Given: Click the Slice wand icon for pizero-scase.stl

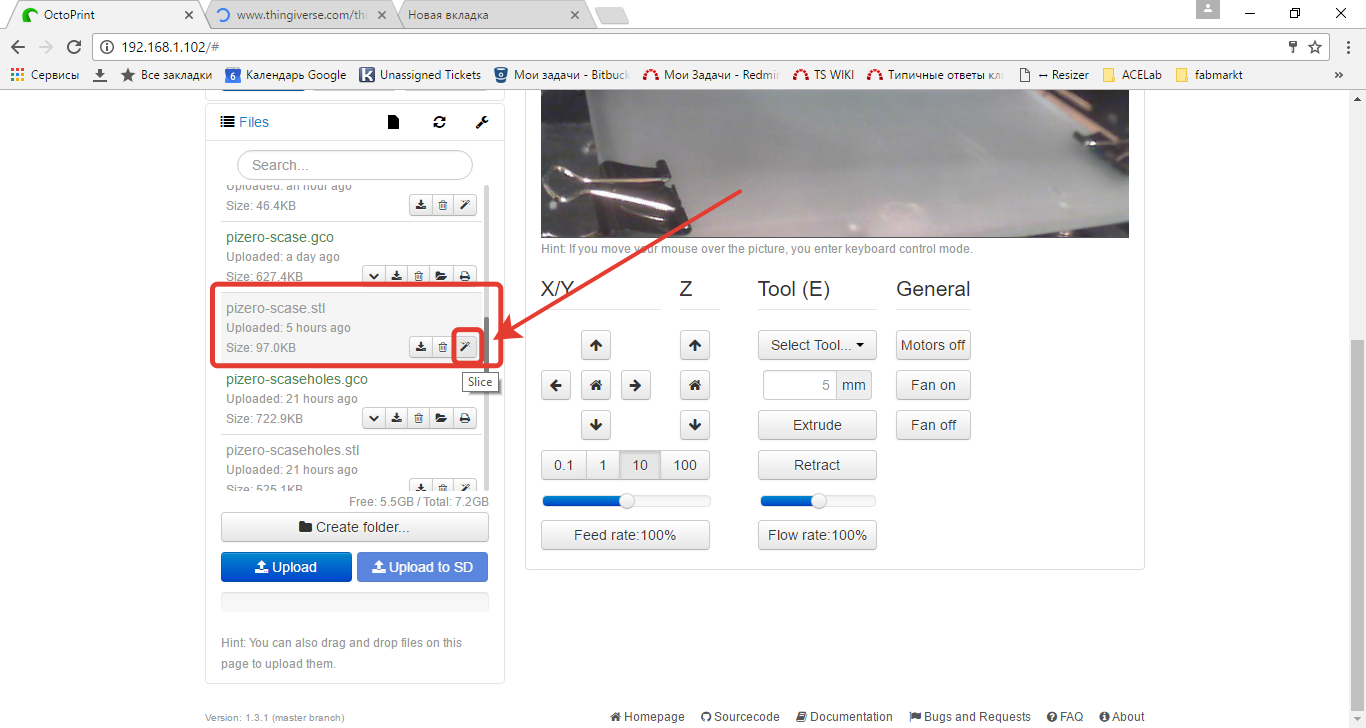Looking at the screenshot, I should pyautogui.click(x=465, y=347).
